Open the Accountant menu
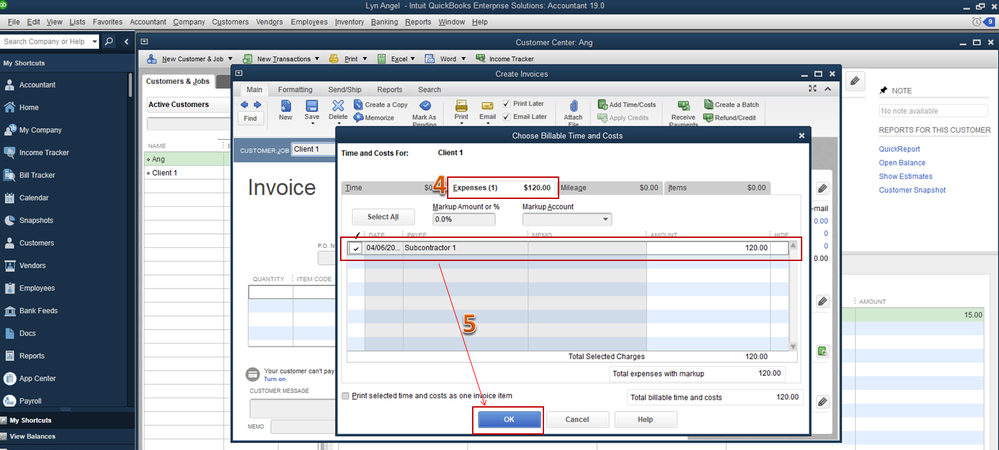This screenshot has width=999, height=450. (x=148, y=22)
